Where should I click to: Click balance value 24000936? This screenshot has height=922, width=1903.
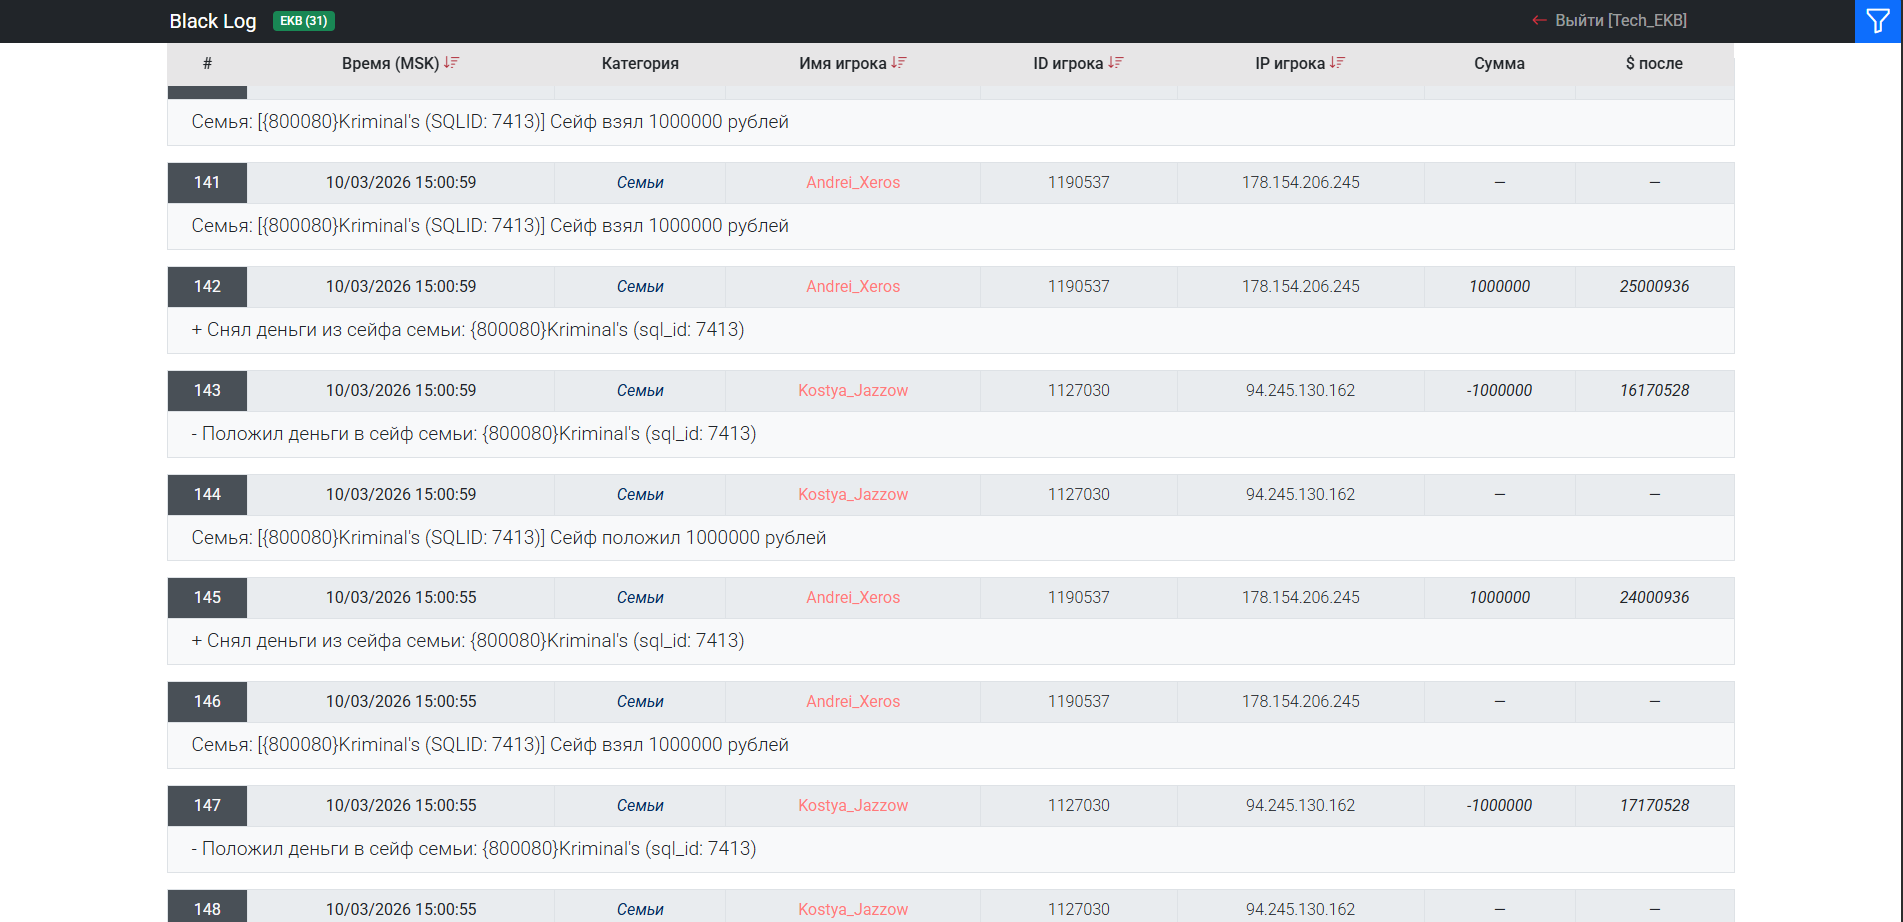point(1654,598)
